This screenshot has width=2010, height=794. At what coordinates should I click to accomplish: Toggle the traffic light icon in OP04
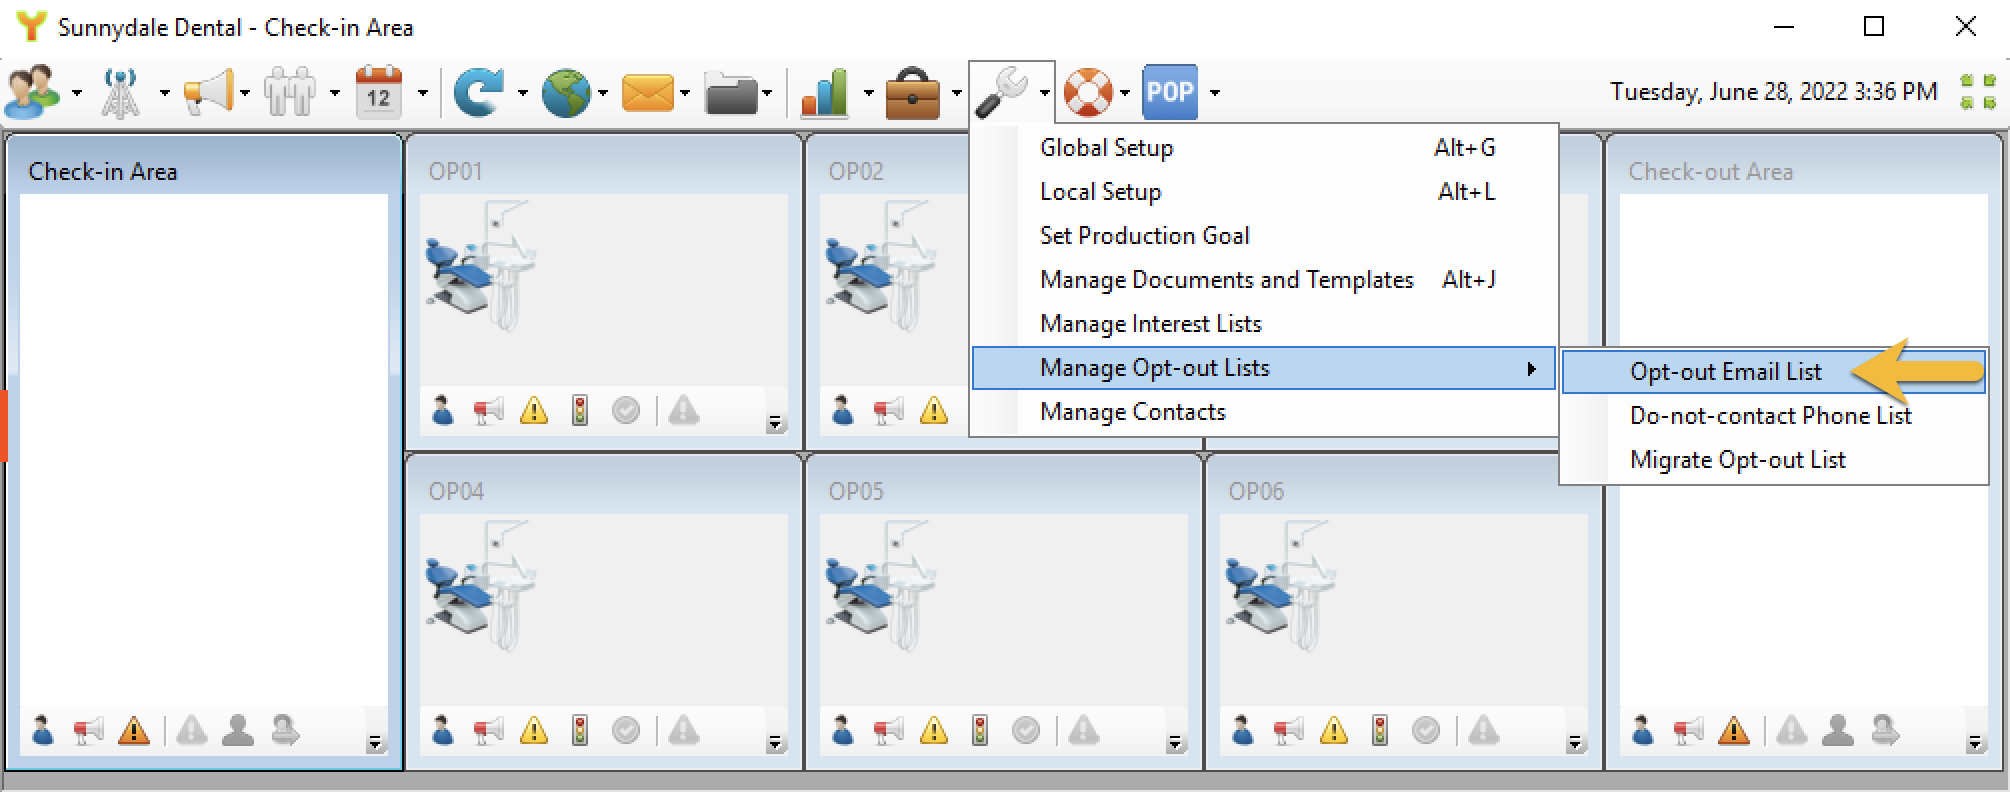click(580, 731)
